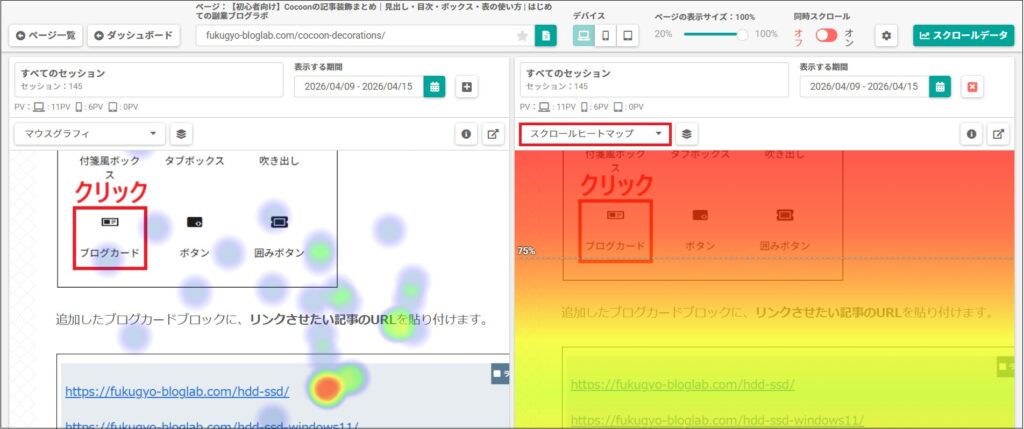Click the right panel layers icon
1024x429 pixels.
(686, 134)
